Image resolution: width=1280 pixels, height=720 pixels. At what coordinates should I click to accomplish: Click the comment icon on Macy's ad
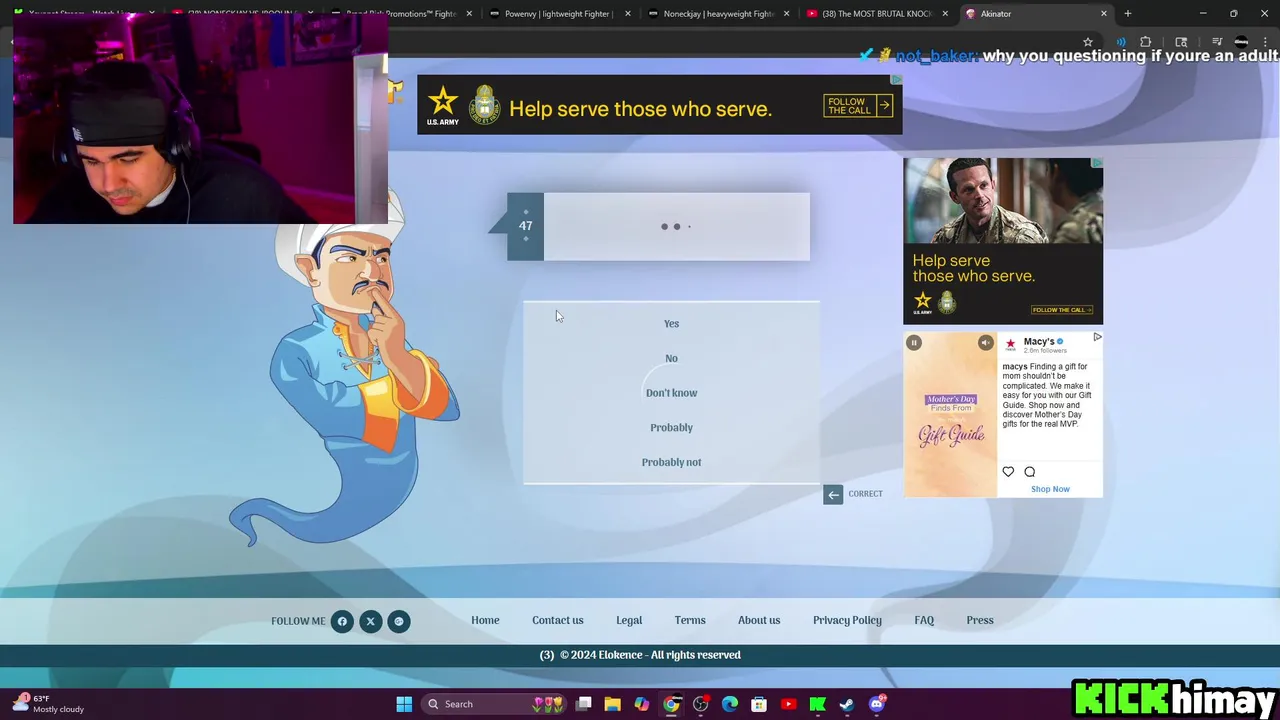pyautogui.click(x=1029, y=472)
